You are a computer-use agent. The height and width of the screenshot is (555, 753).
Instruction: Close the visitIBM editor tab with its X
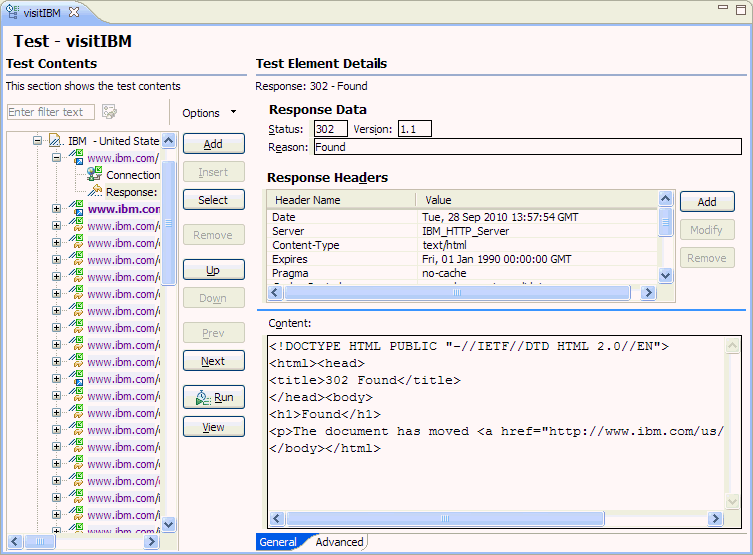[74, 11]
